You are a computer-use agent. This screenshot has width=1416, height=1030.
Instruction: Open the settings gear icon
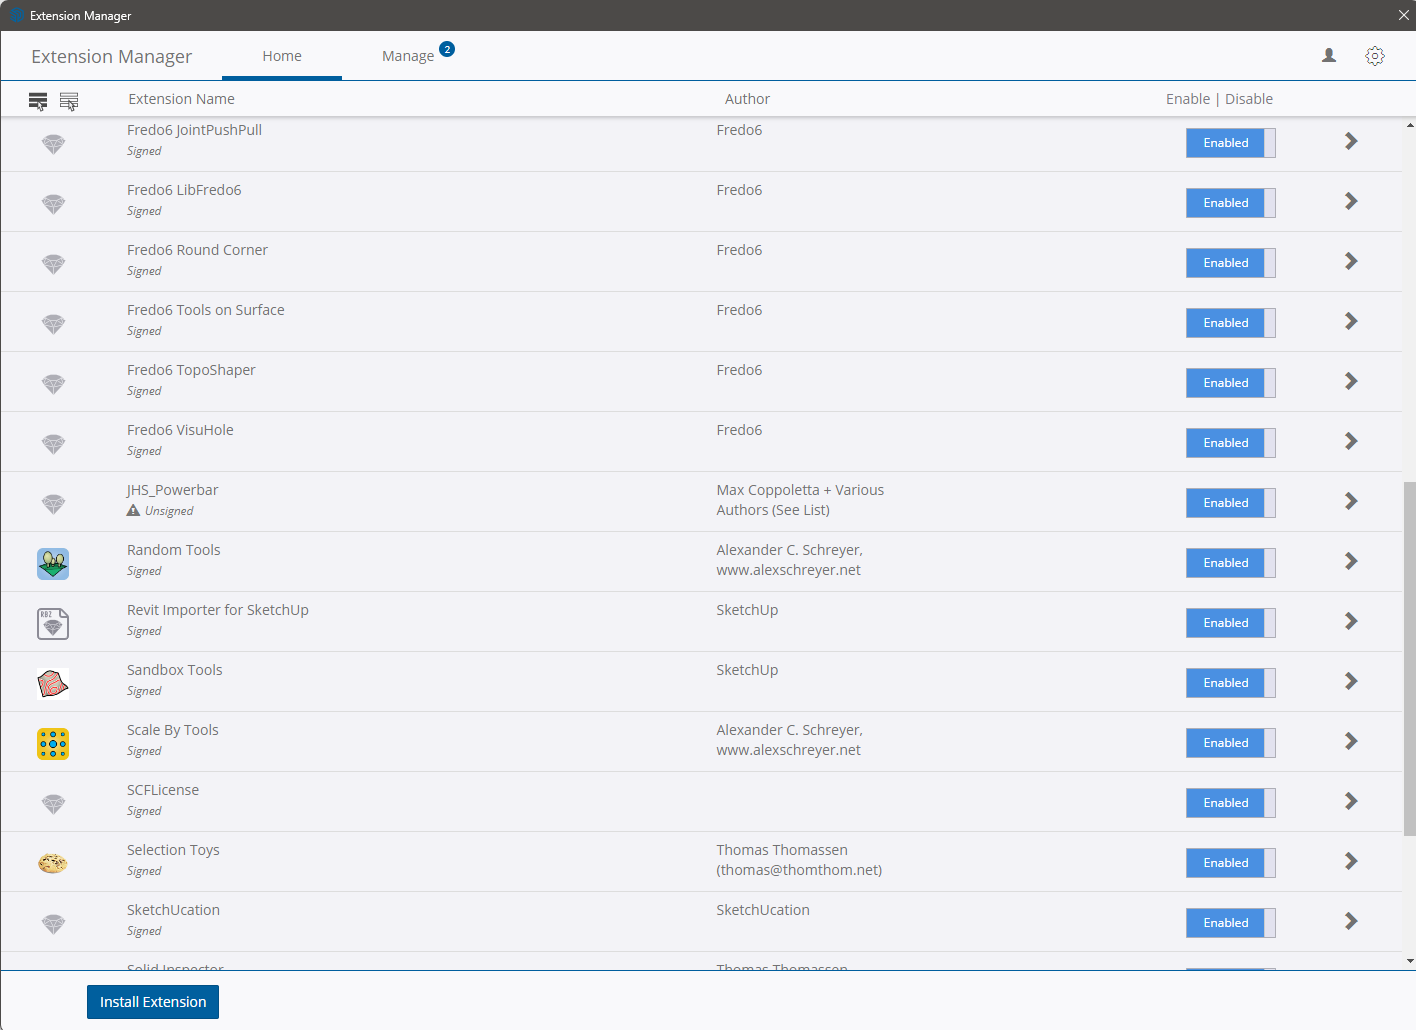(1375, 56)
